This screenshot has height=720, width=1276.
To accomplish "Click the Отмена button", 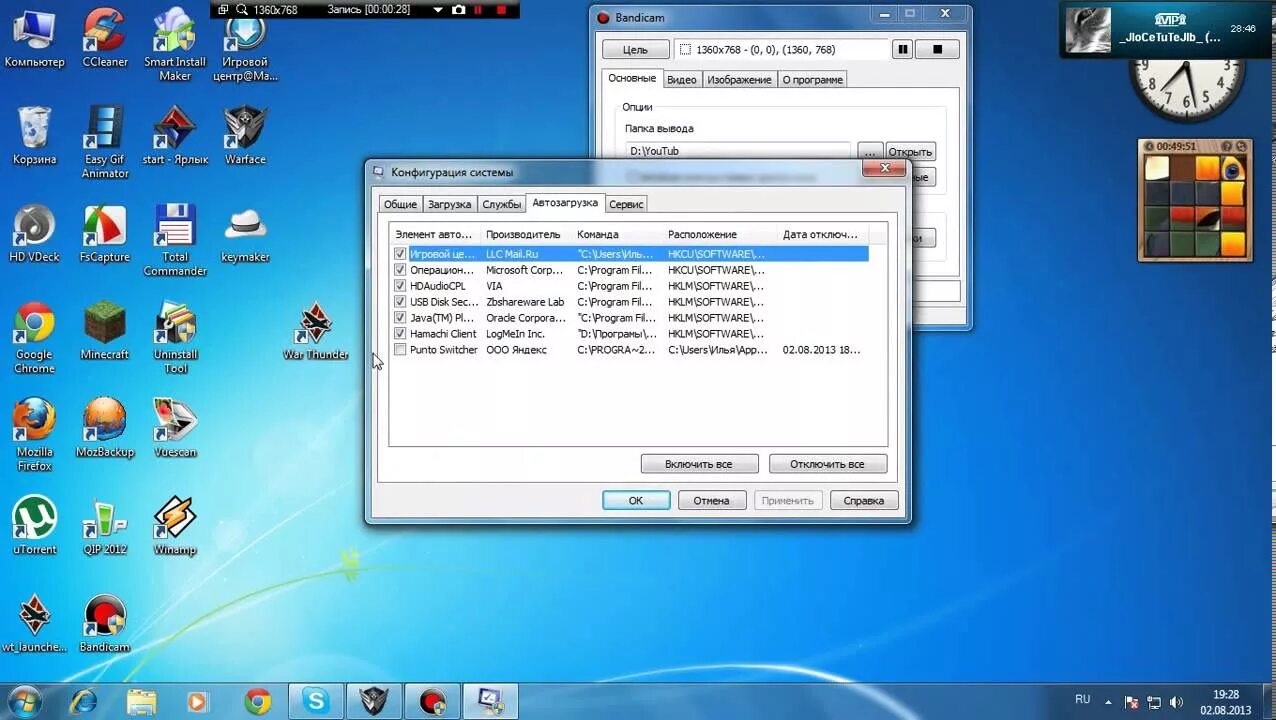I will (x=712, y=500).
